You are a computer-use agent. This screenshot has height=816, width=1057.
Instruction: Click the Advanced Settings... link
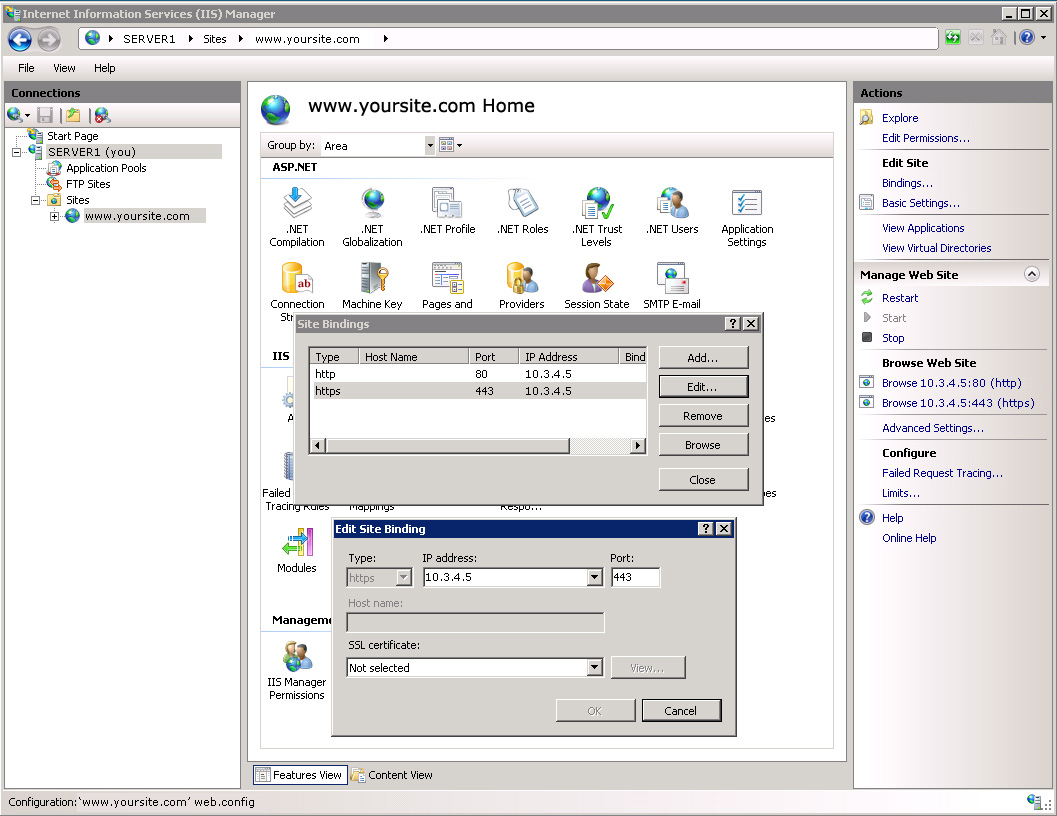[x=933, y=428]
